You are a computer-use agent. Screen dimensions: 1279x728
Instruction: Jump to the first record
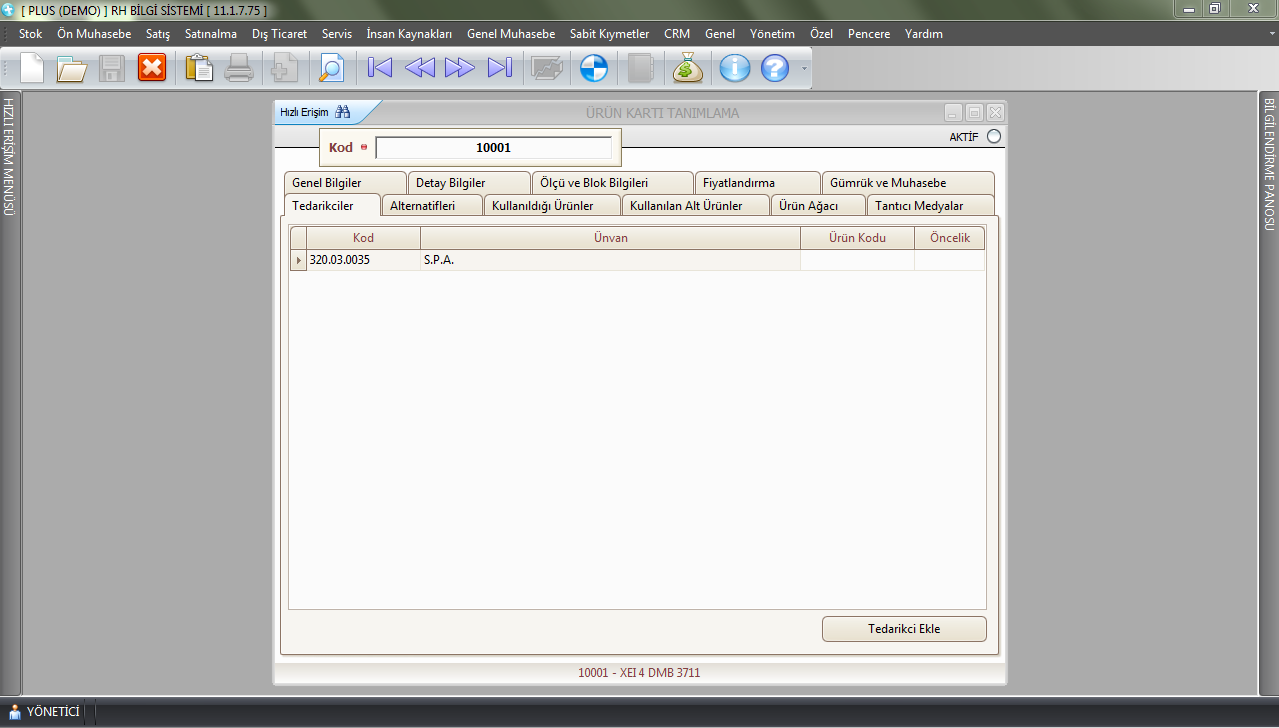tap(380, 68)
